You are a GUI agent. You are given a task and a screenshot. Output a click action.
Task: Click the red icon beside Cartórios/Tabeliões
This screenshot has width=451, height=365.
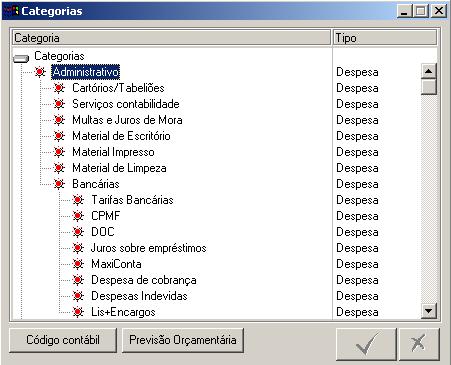59,88
